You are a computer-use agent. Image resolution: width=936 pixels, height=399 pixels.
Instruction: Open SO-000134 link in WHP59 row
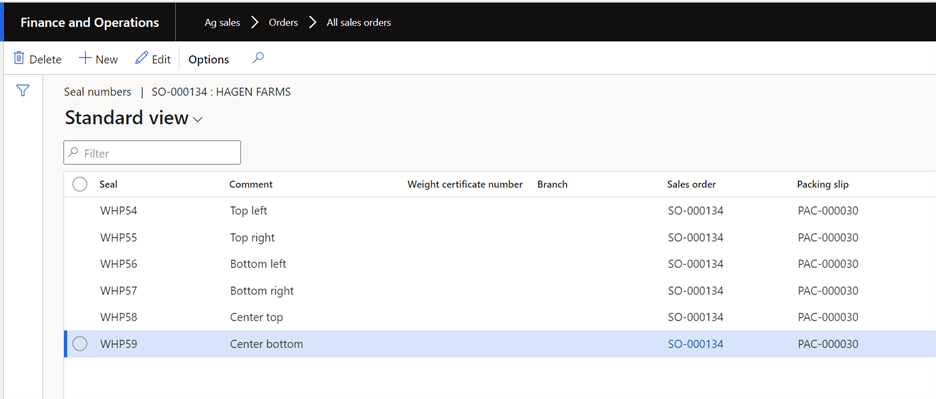tap(695, 344)
